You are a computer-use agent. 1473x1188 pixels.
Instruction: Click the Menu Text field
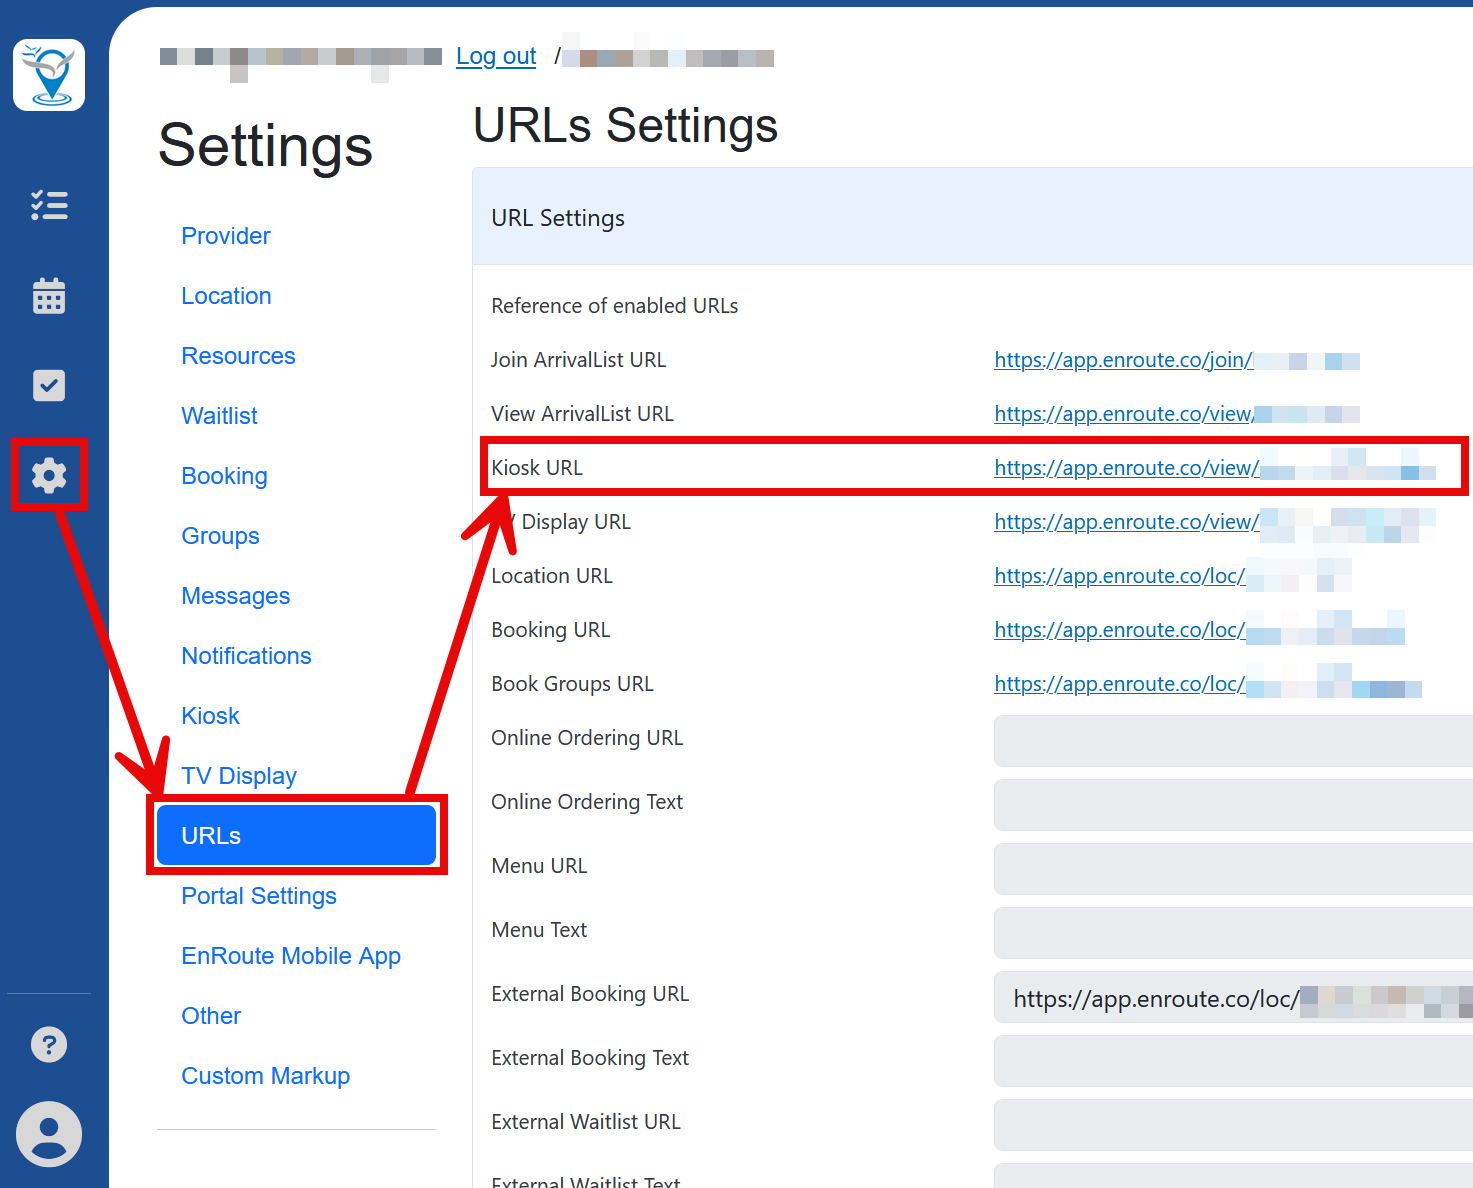click(1233, 933)
